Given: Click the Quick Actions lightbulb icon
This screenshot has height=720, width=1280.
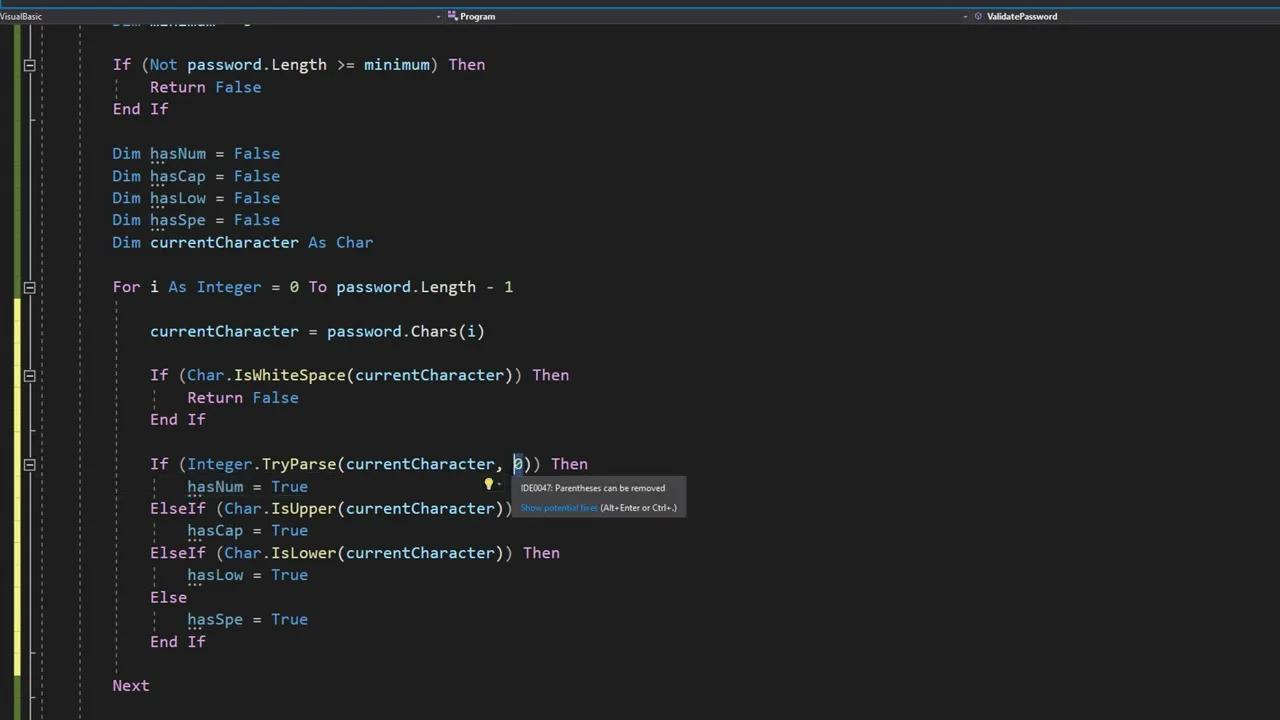Looking at the screenshot, I should (488, 485).
